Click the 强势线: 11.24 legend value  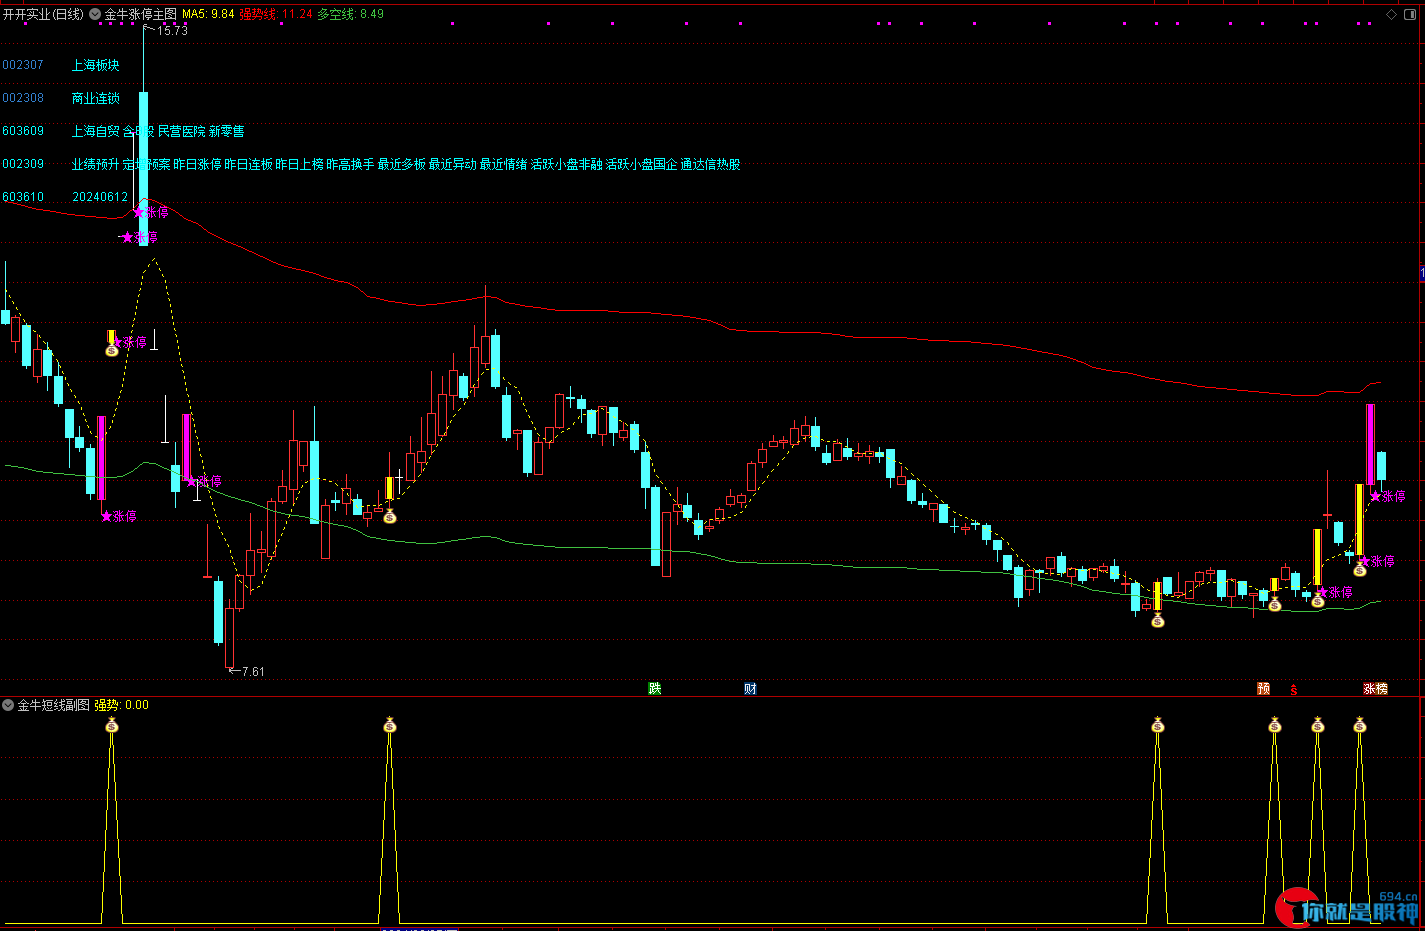tap(276, 14)
